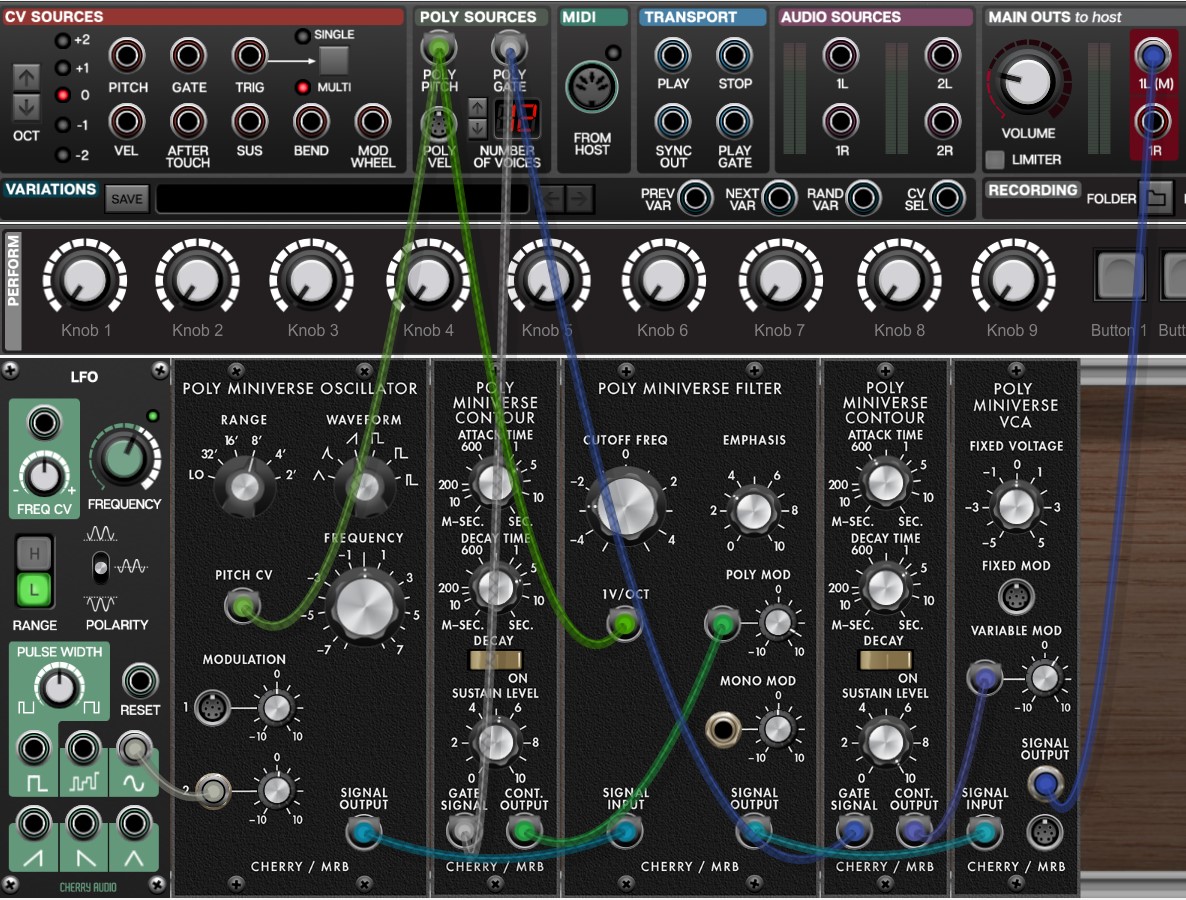The height and width of the screenshot is (900, 1186).
Task: Click the Filter CUTOFF FREQ knob
Action: (x=626, y=506)
